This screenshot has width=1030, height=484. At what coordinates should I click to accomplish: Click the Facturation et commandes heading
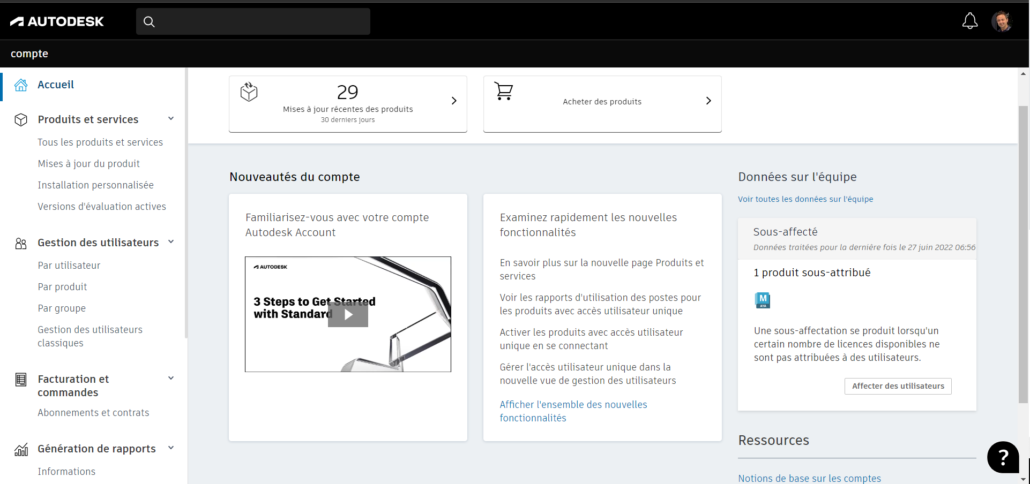73,385
